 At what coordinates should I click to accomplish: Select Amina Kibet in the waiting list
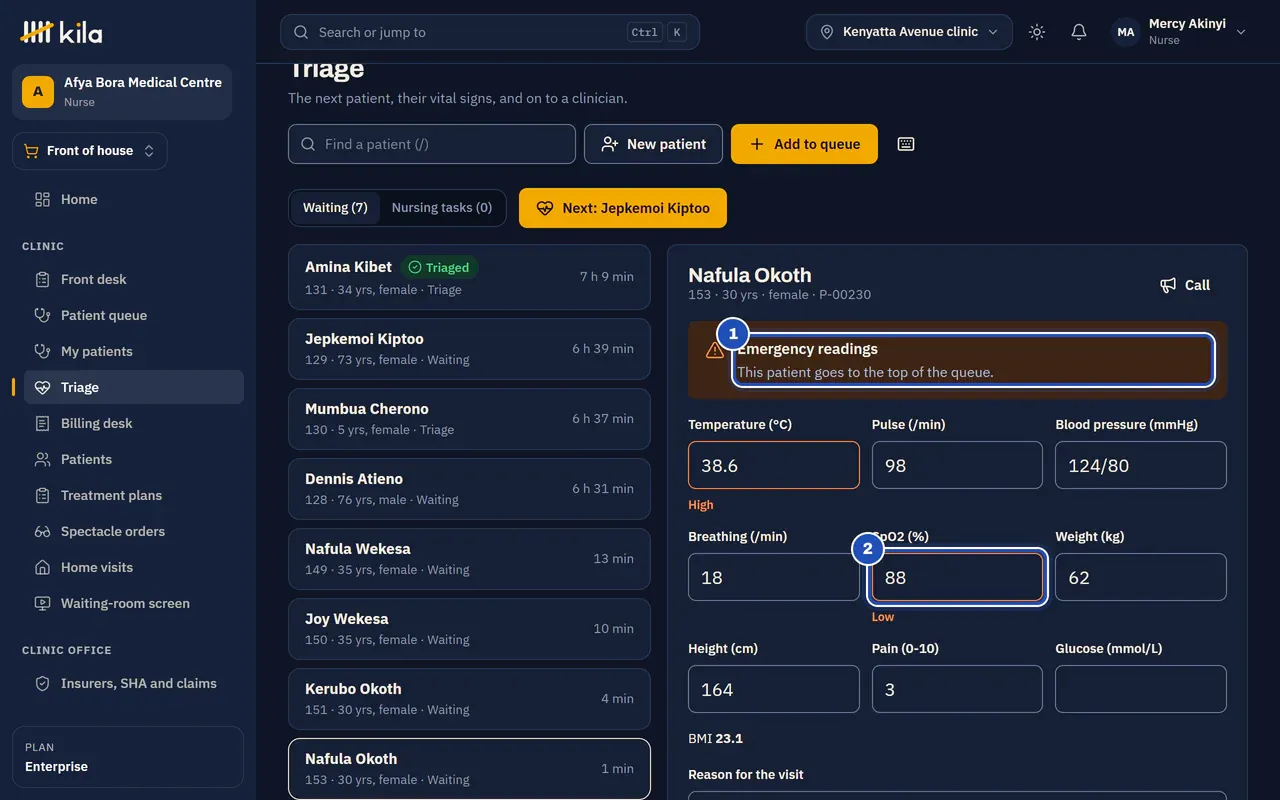point(469,277)
